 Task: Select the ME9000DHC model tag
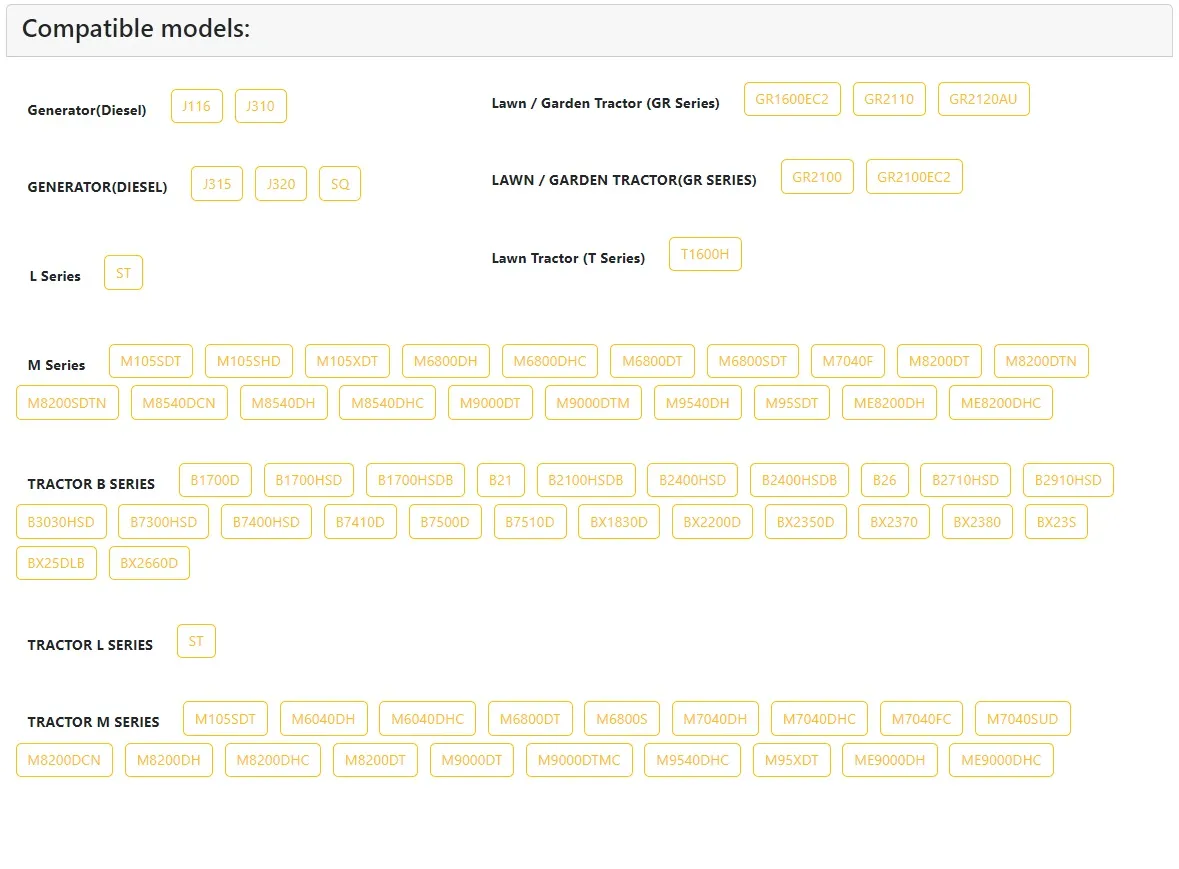pos(1001,760)
